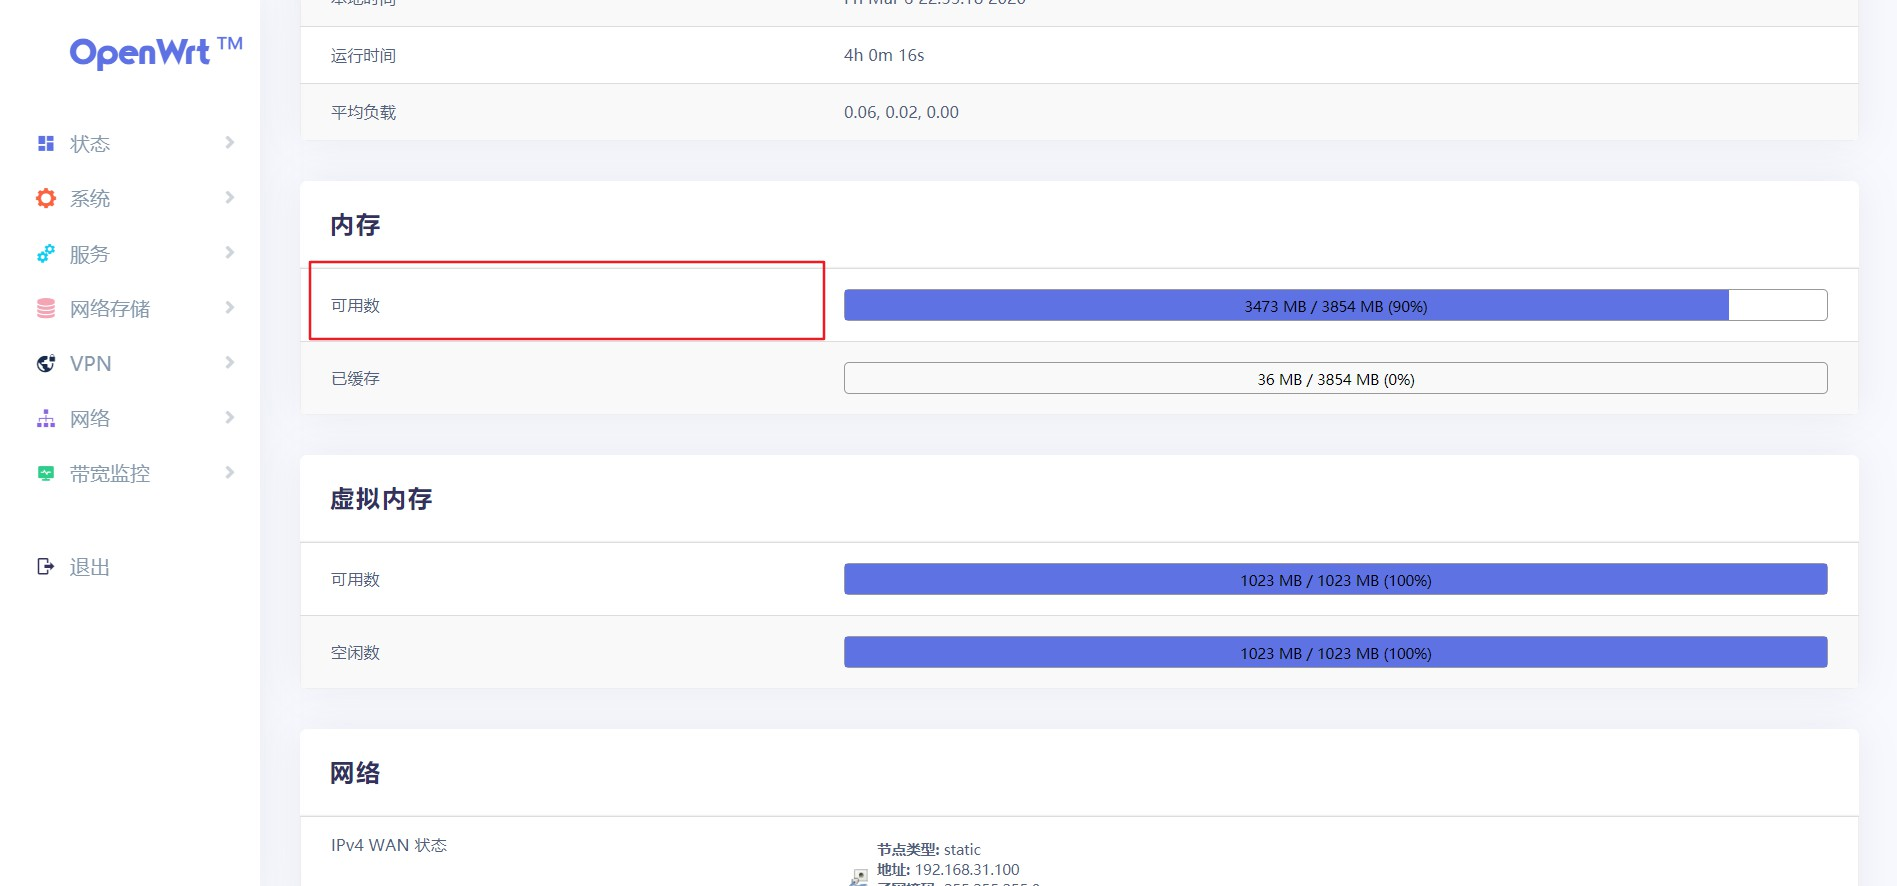The width and height of the screenshot is (1897, 886).
Task: Expand the 服务 menu chevron
Action: (230, 253)
